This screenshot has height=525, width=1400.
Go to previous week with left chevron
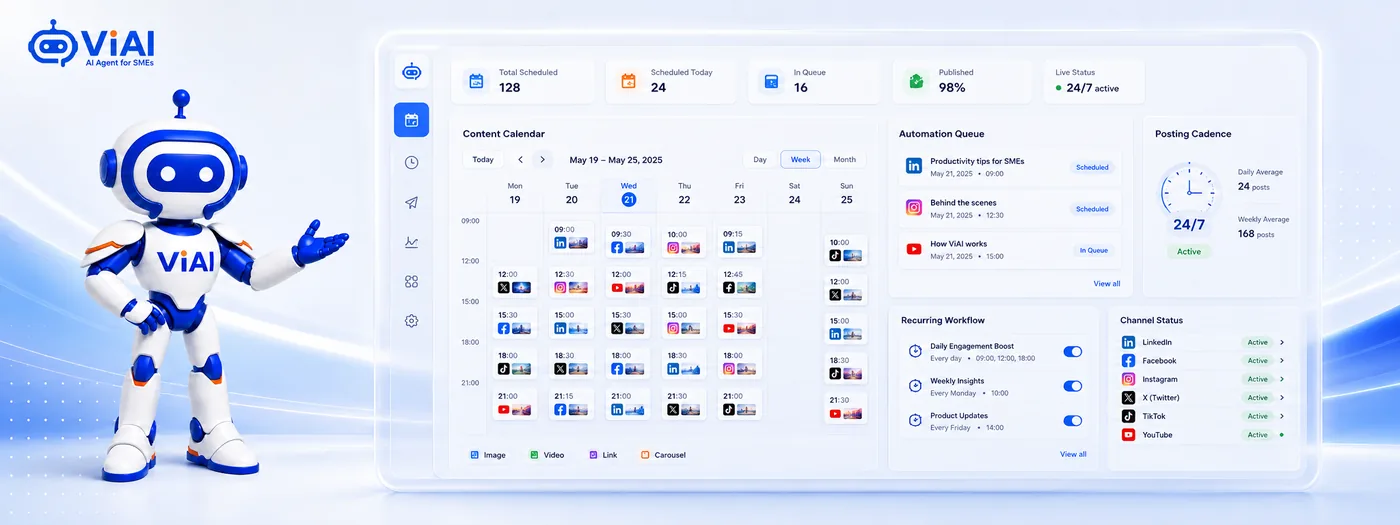coord(520,159)
